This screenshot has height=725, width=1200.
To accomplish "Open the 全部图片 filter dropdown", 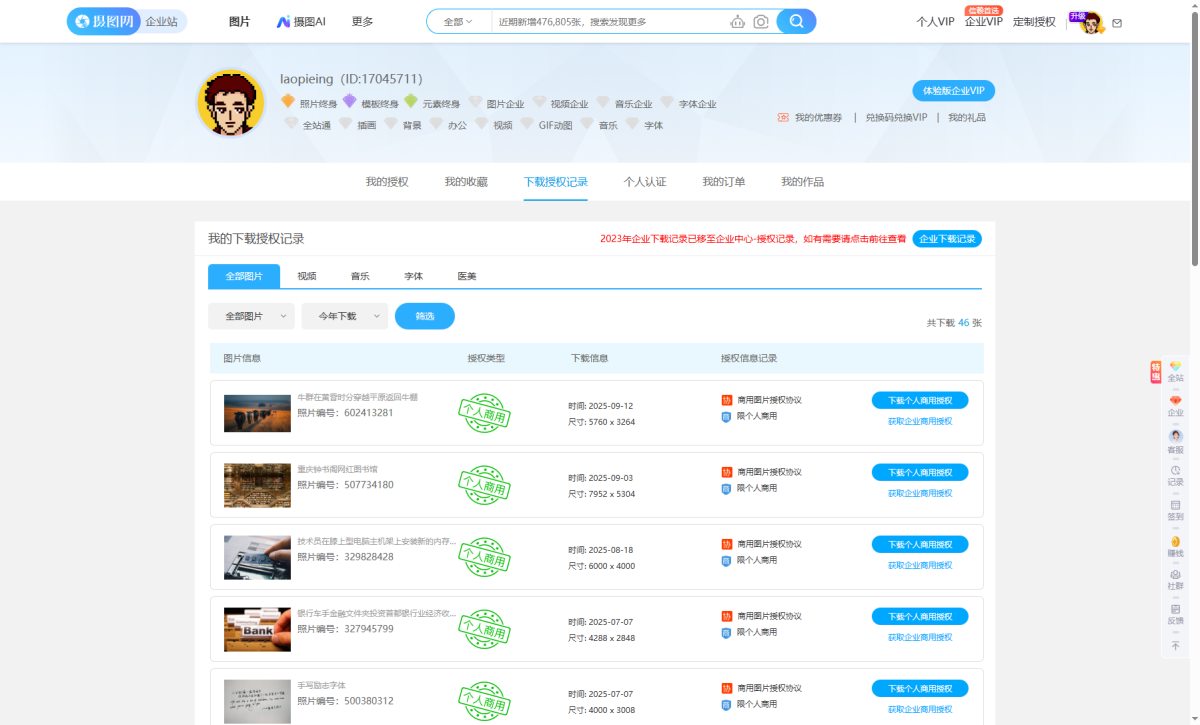I will (251, 316).
